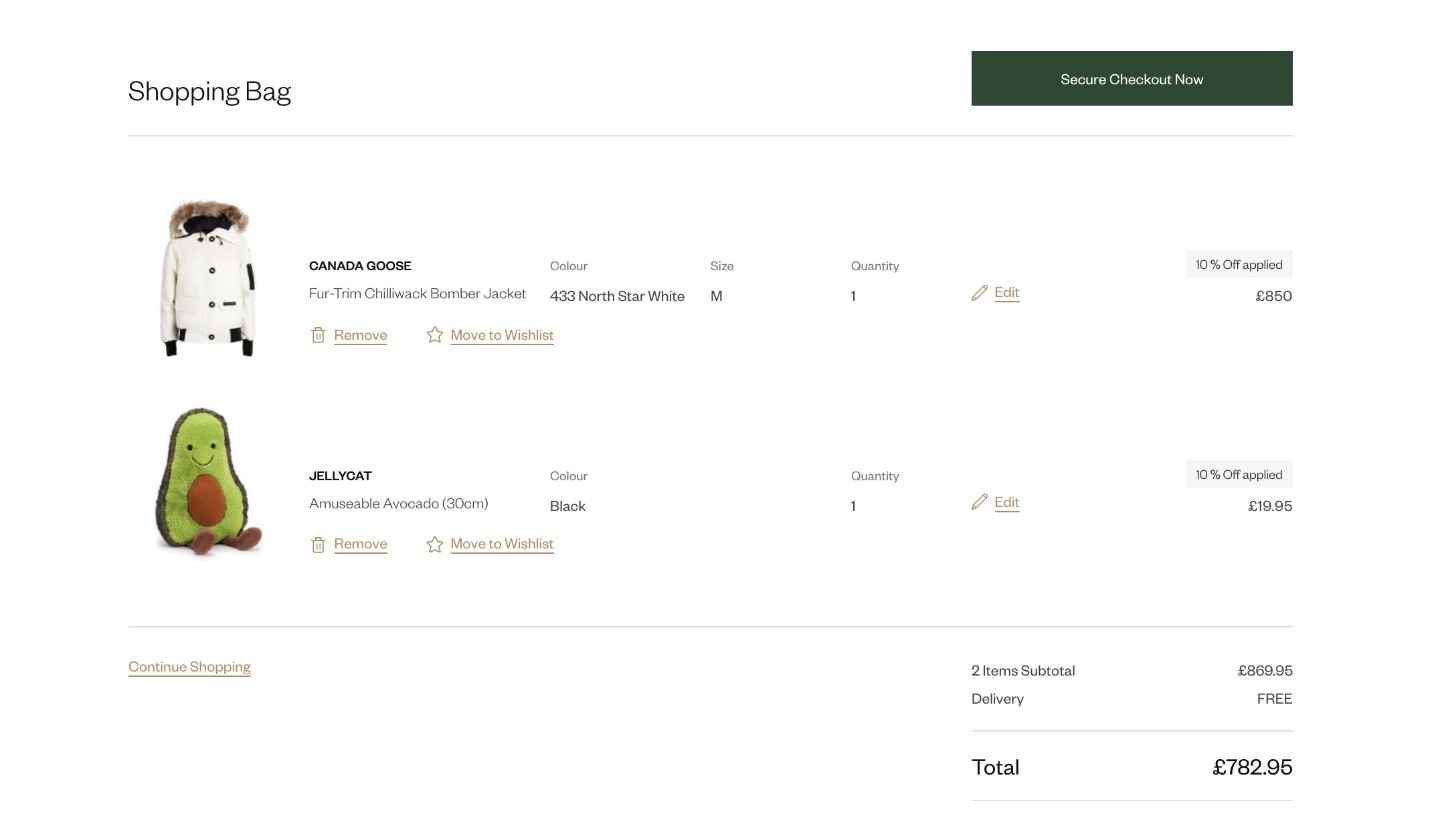Click 10 % Off applied badge for jacket
Screen dimensions: 1440x816
pos(1239,264)
